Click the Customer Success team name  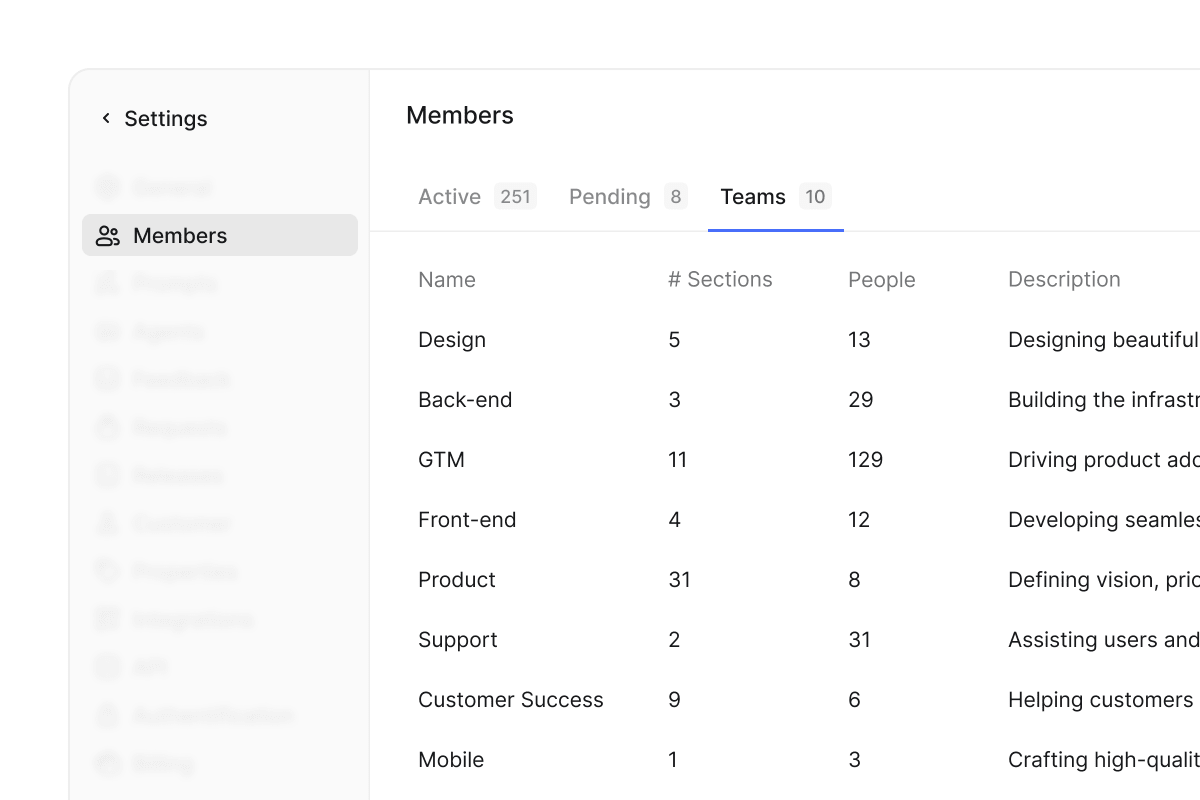coord(510,700)
